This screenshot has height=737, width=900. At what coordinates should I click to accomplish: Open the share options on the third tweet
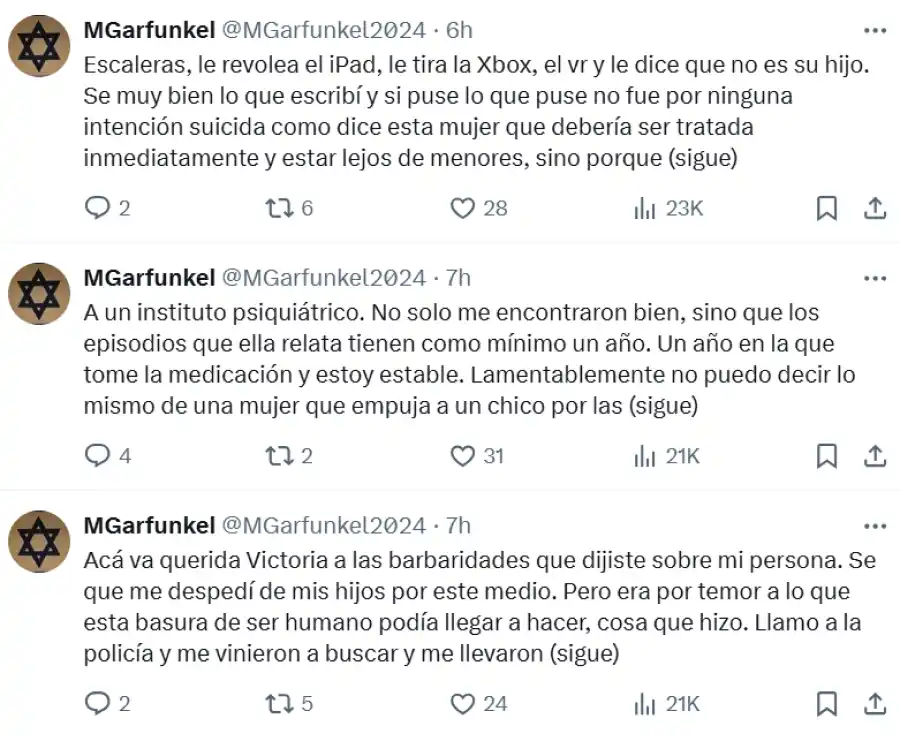pyautogui.click(x=875, y=703)
